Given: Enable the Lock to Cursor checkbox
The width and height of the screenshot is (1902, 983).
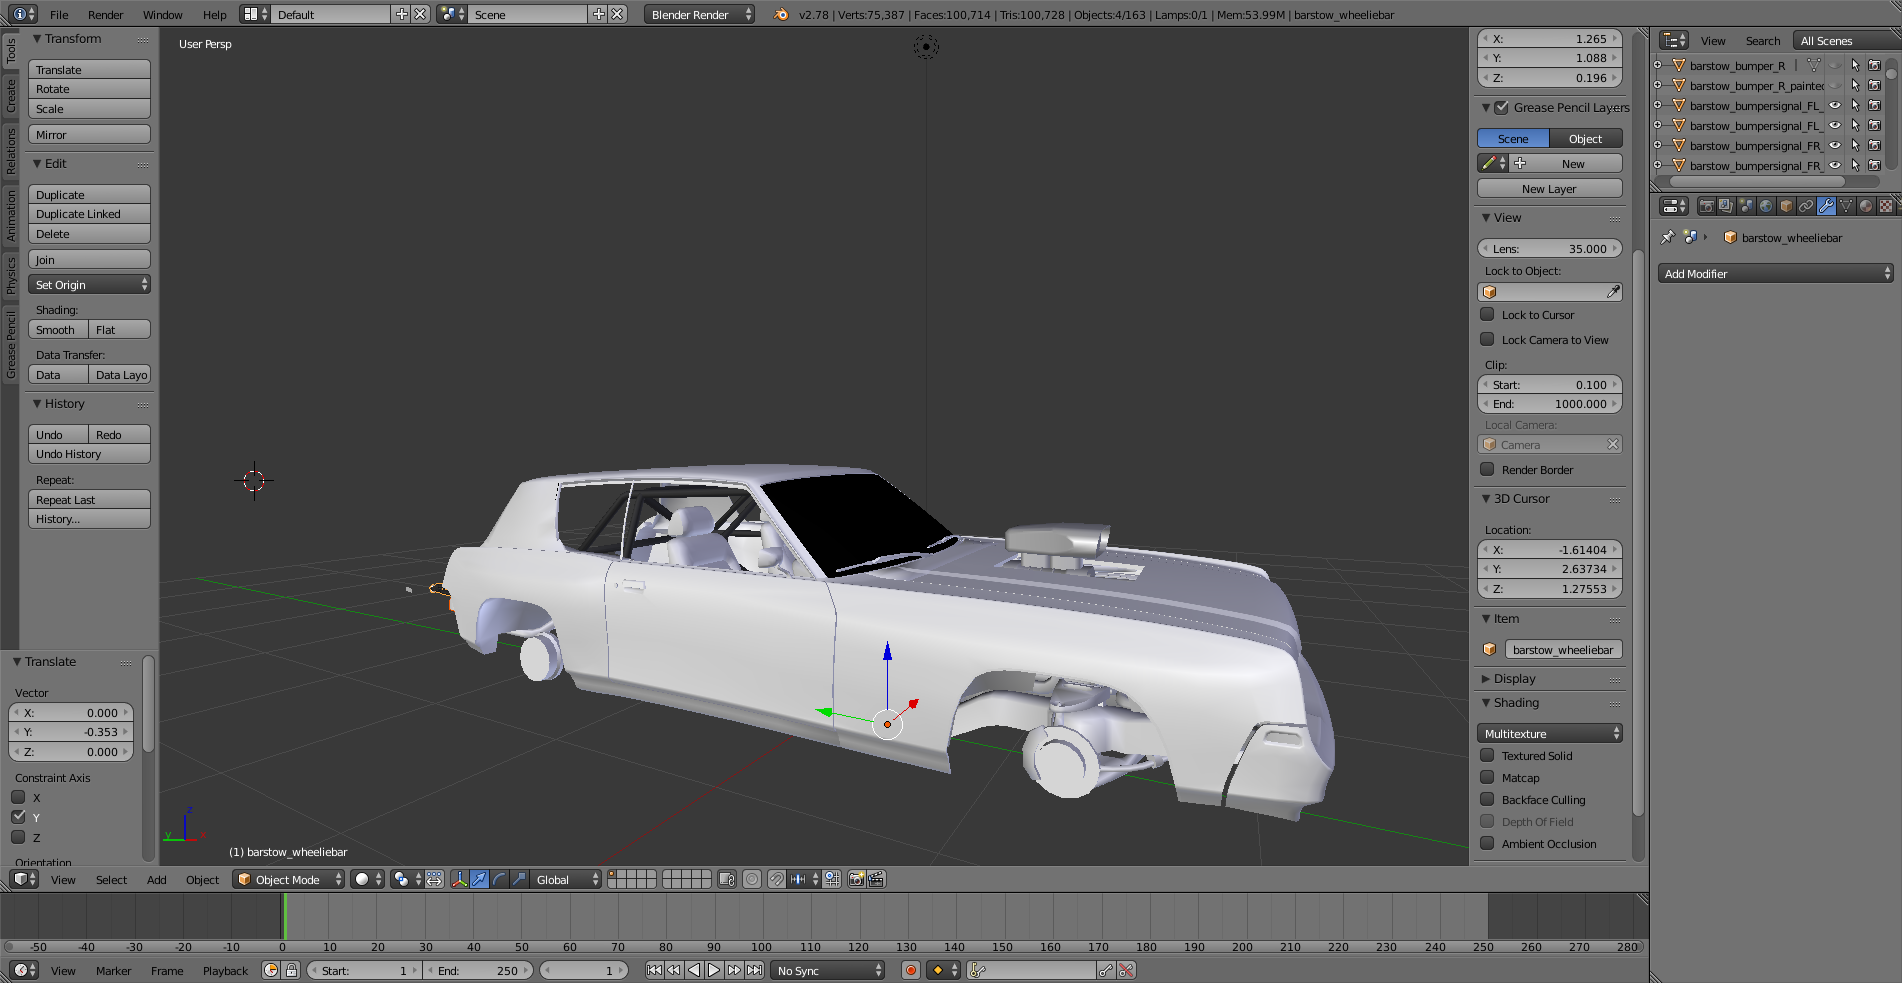Looking at the screenshot, I should click(x=1488, y=315).
